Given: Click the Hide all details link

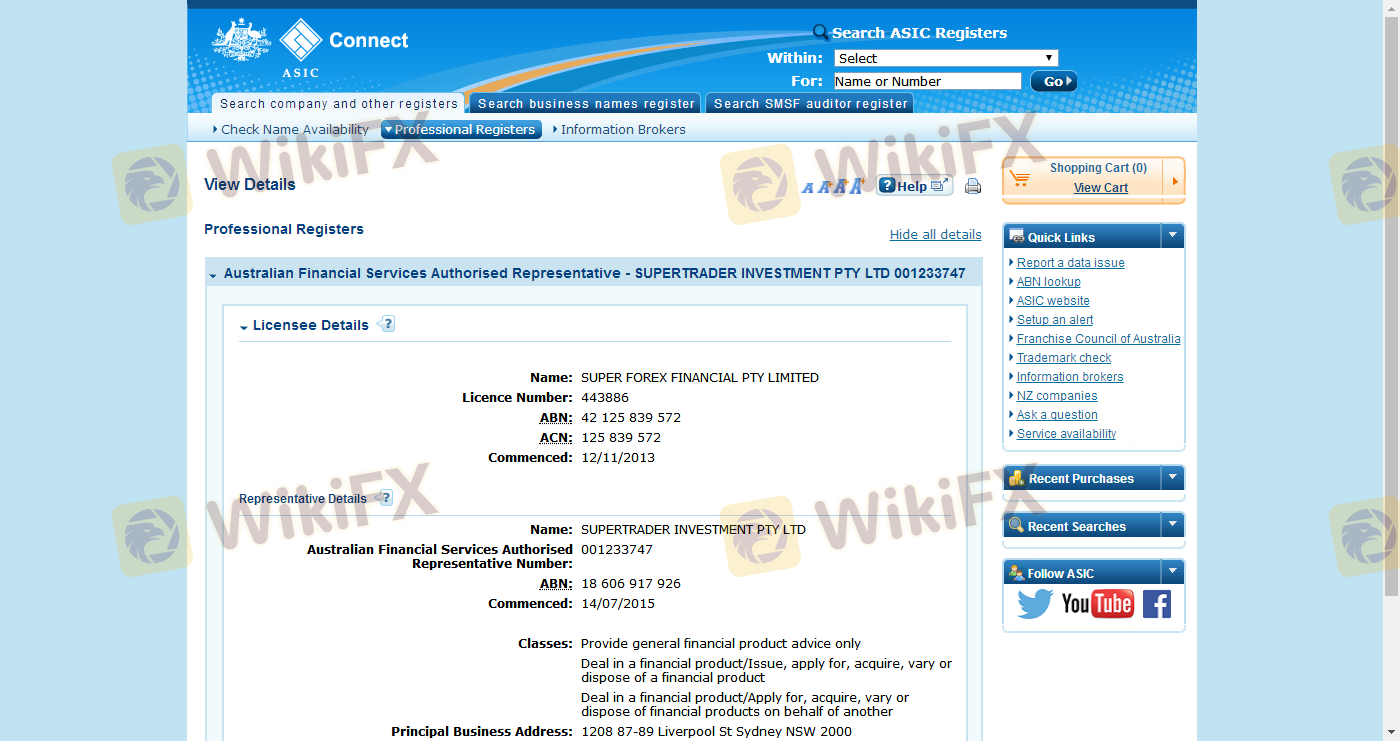Looking at the screenshot, I should click(x=935, y=234).
